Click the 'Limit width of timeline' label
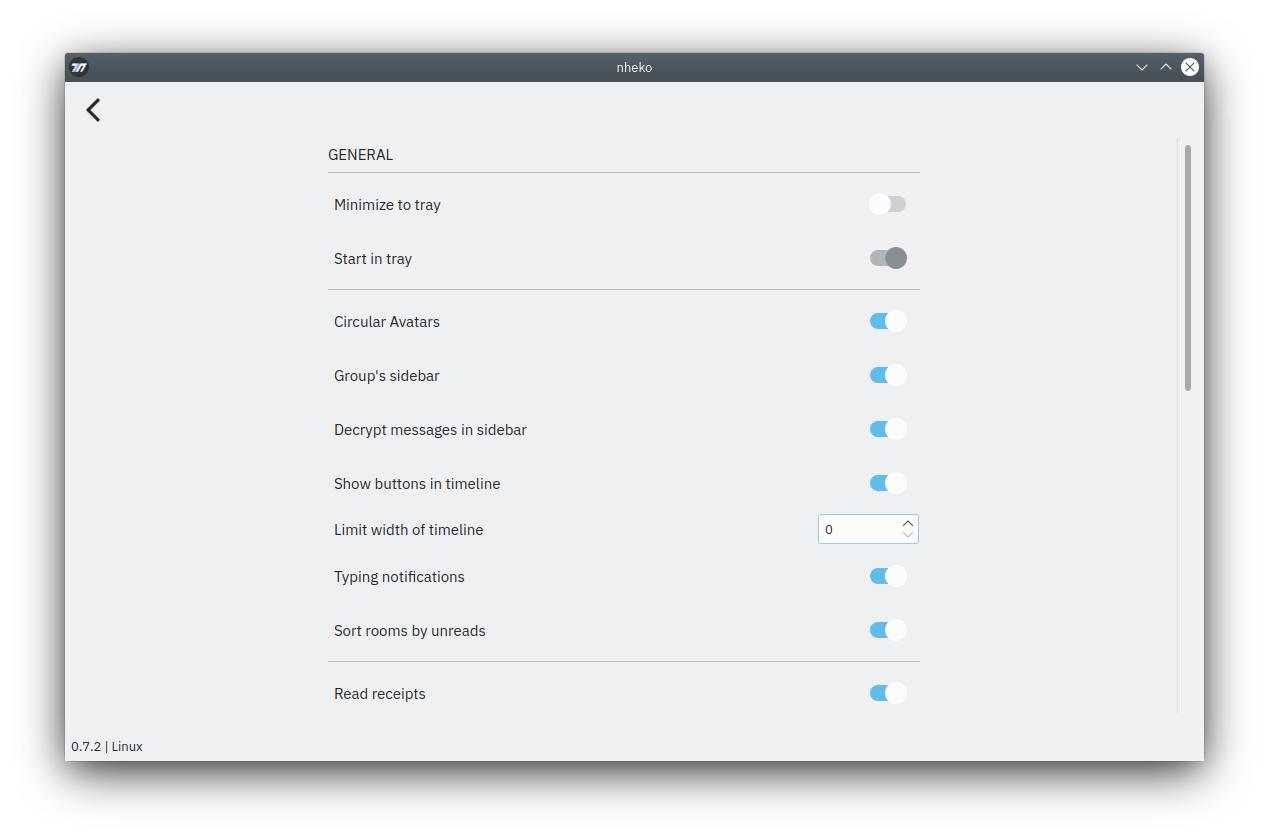Image resolution: width=1269 pixels, height=838 pixels. point(408,530)
